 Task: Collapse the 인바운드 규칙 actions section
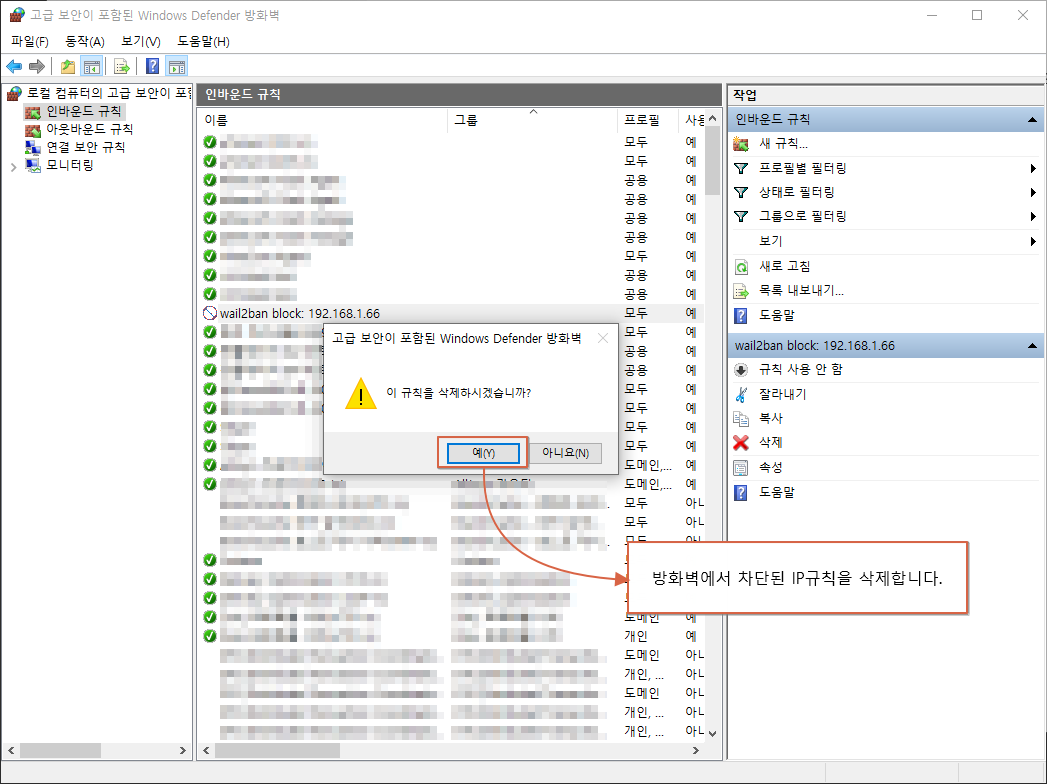tap(1032, 120)
